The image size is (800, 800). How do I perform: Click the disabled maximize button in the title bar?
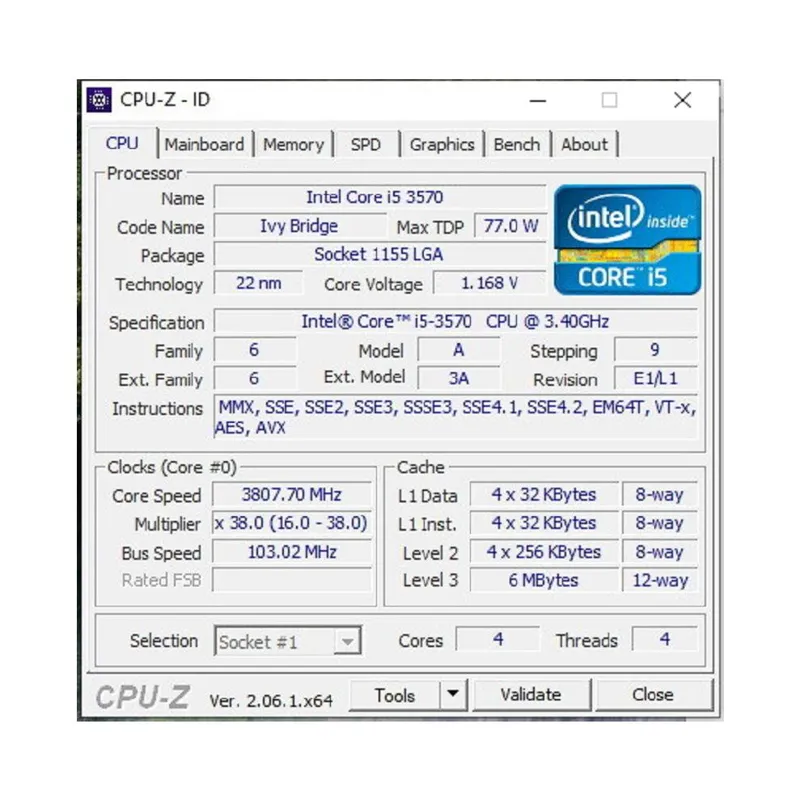pyautogui.click(x=609, y=100)
